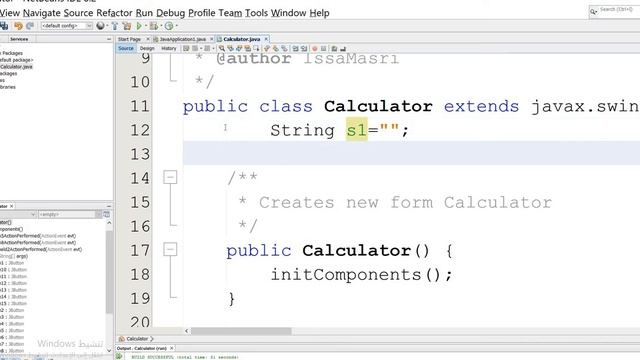This screenshot has height=360, width=640.
Task: Click the Find Next Occurrence icon
Action: pyautogui.click(x=239, y=49)
